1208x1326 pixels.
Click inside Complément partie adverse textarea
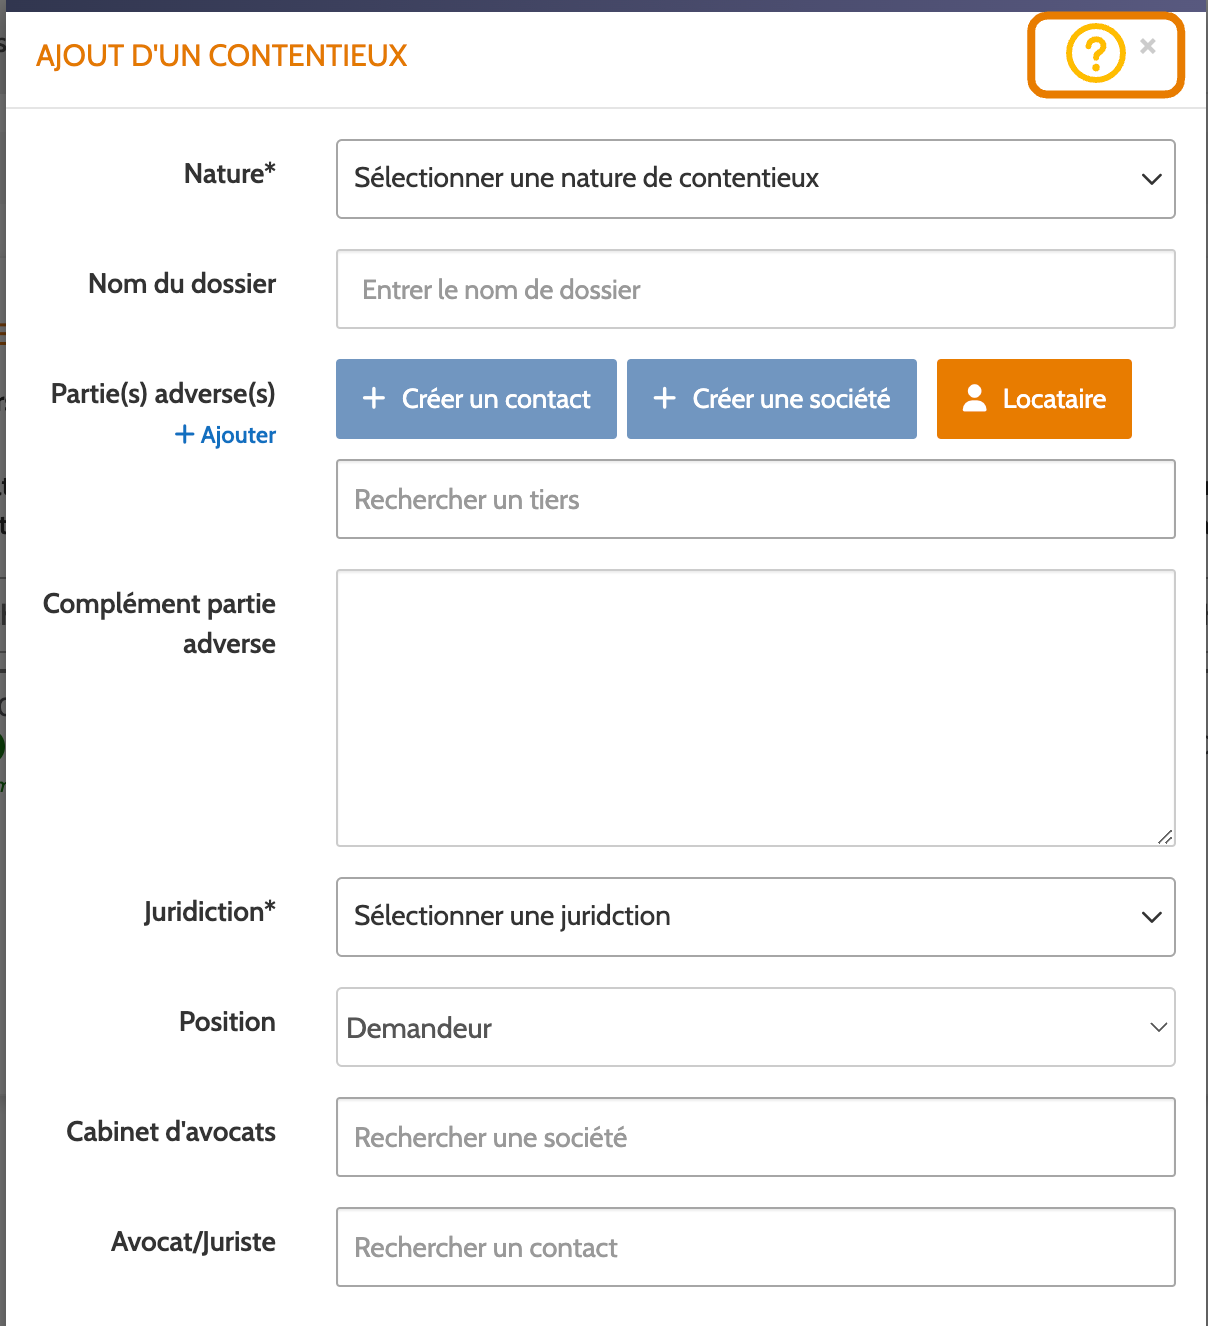click(756, 708)
